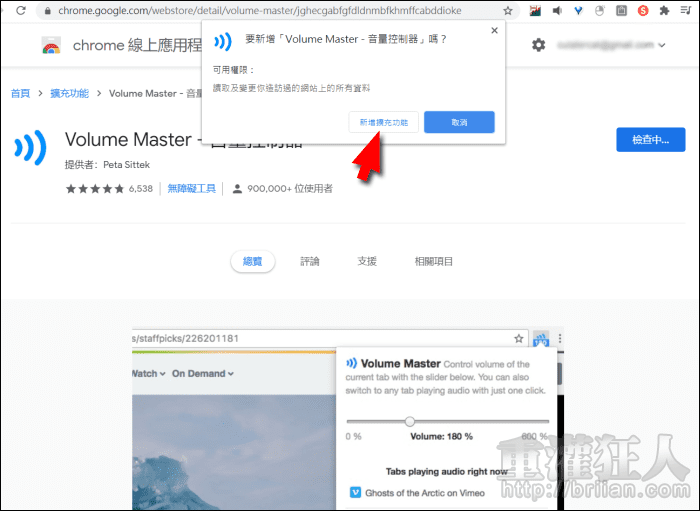Click the dialog's Volume Master icon
700x511 pixels.
223,42
